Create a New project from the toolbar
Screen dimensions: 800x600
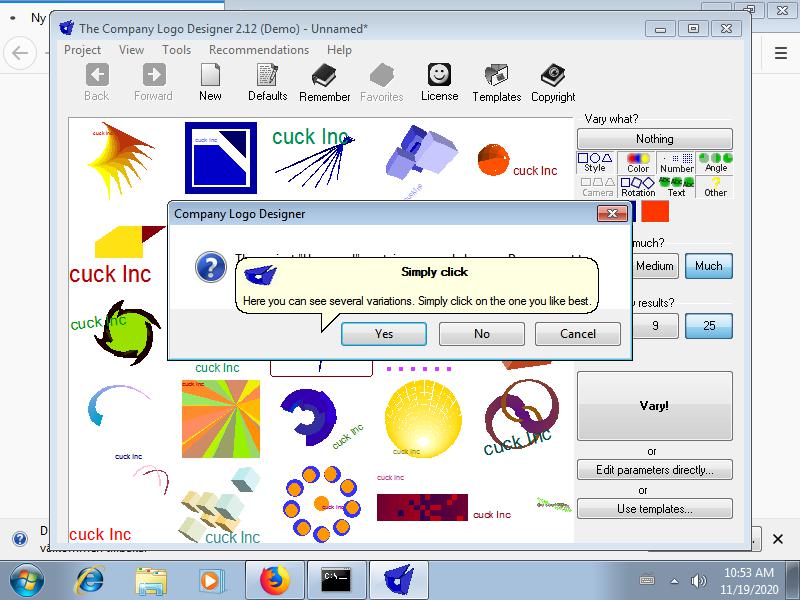coord(210,75)
